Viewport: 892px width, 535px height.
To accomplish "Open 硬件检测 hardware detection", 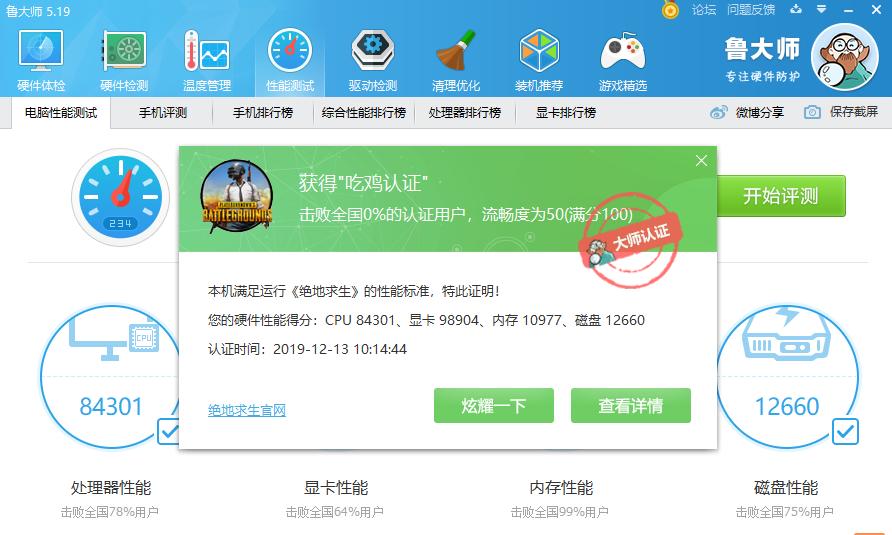I will point(124,61).
